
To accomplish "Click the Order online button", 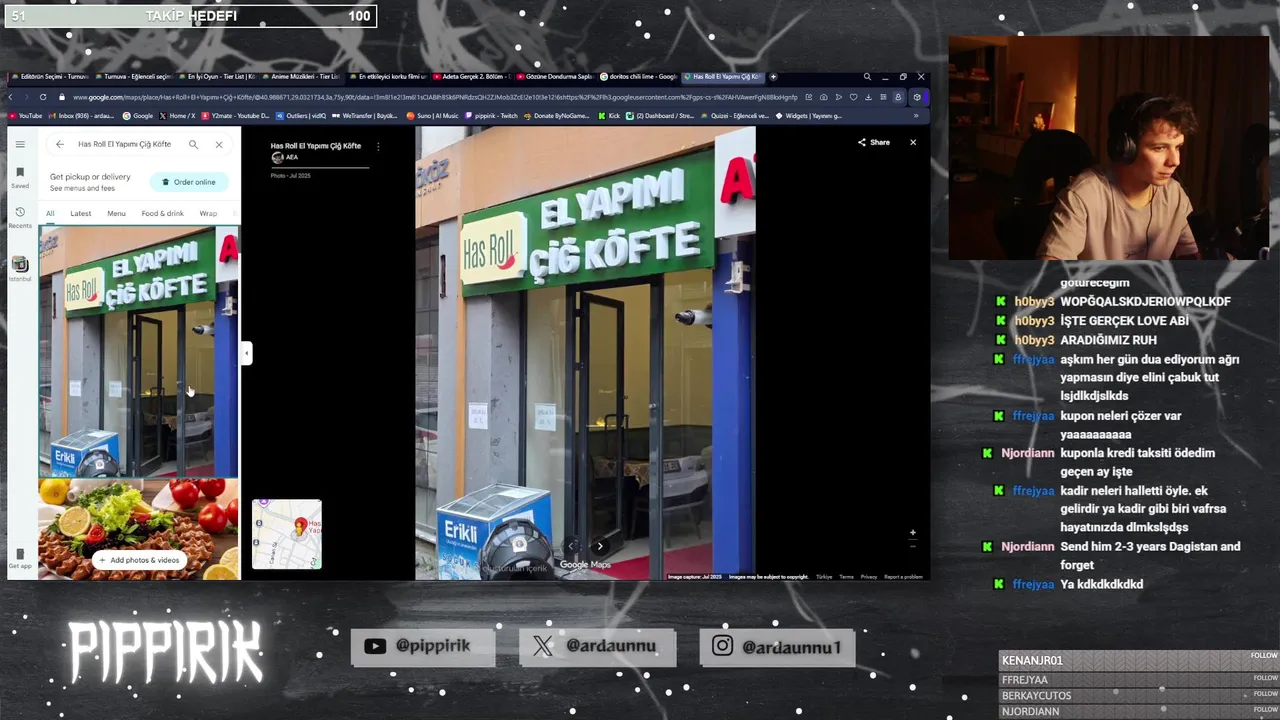I will coord(189,182).
